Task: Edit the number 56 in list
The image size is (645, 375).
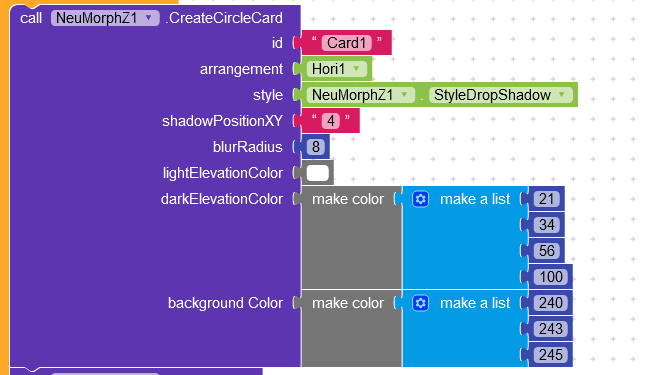Action: point(546,251)
